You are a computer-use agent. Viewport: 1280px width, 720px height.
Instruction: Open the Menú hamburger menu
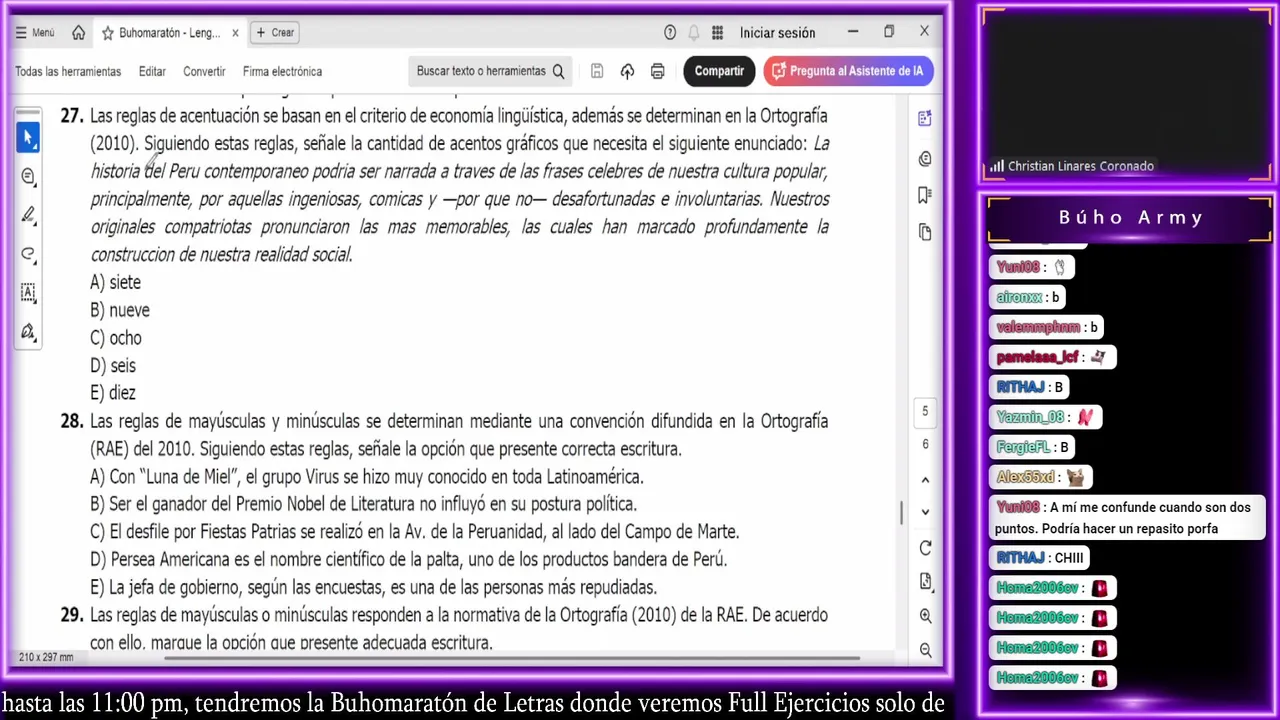point(34,33)
